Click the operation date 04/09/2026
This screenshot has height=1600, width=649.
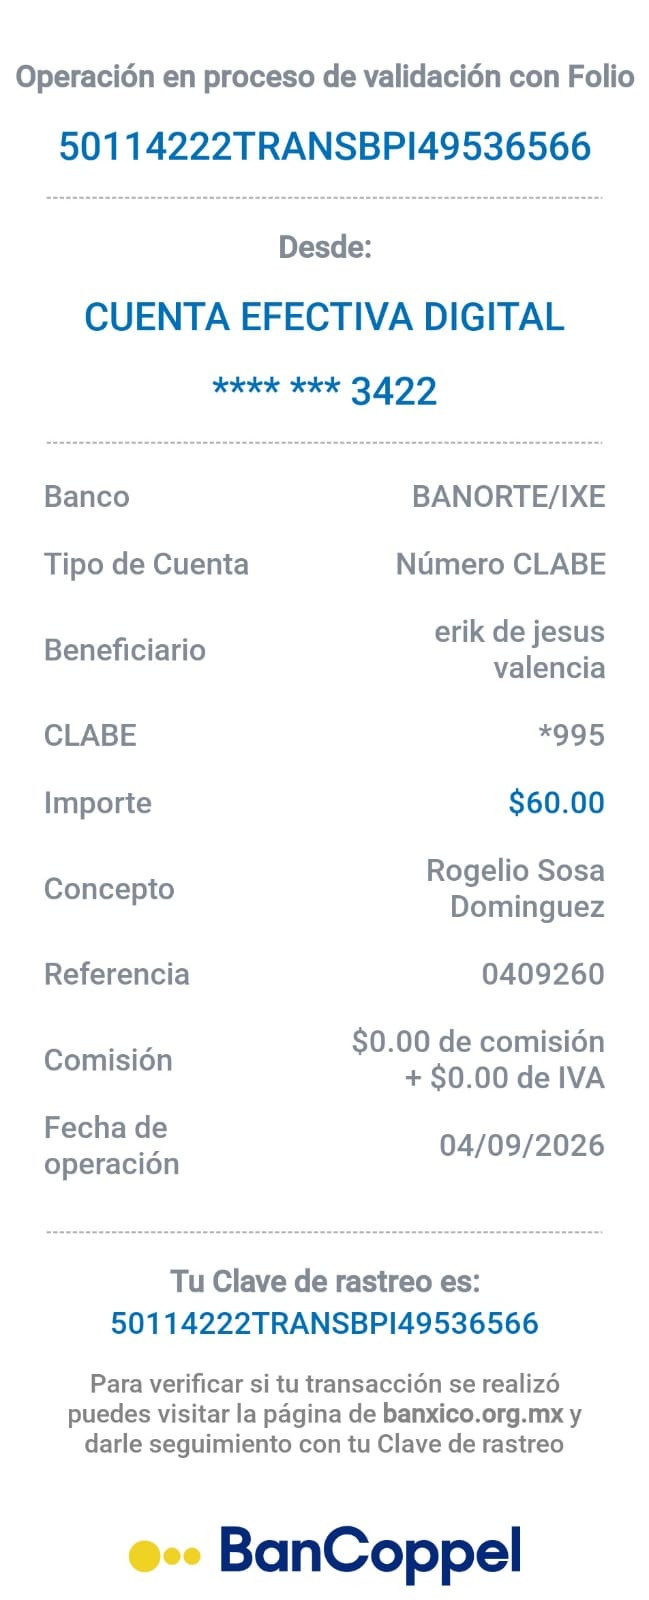[523, 1146]
